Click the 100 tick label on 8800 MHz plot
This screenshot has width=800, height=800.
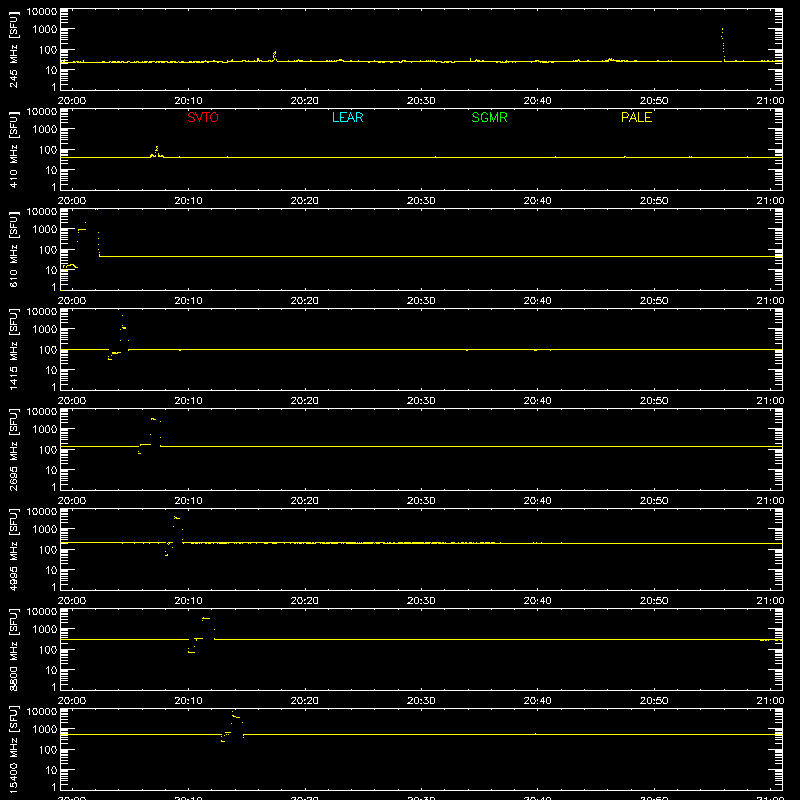coord(48,649)
